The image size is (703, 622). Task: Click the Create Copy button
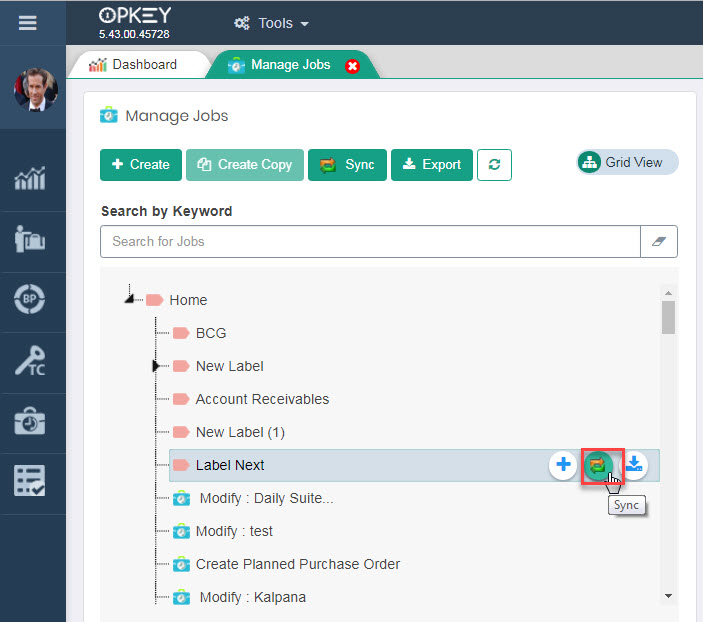244,165
